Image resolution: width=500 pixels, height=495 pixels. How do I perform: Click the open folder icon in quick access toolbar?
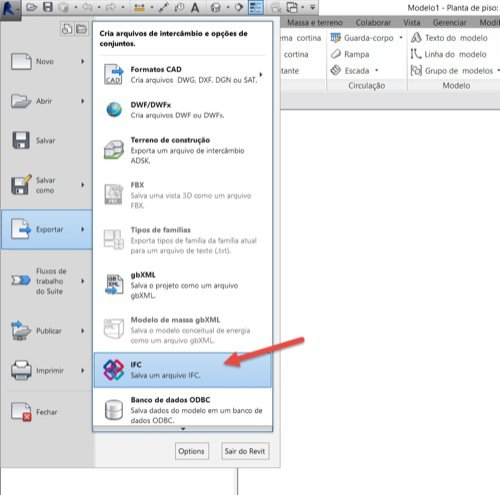pyautogui.click(x=31, y=7)
